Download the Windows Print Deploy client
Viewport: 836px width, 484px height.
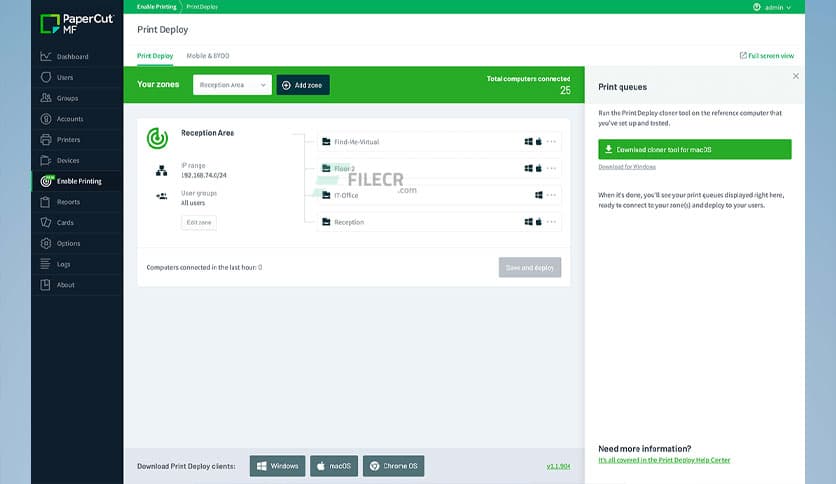[277, 466]
